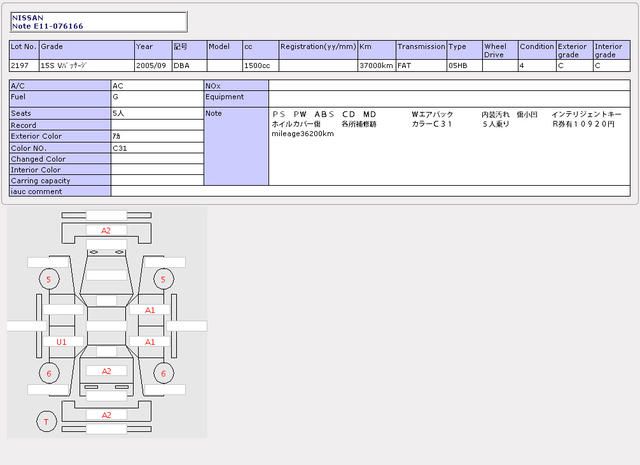Screen dimensions: 640x465
Task: Click the Interior Color row label
Action: pyautogui.click(x=60, y=169)
